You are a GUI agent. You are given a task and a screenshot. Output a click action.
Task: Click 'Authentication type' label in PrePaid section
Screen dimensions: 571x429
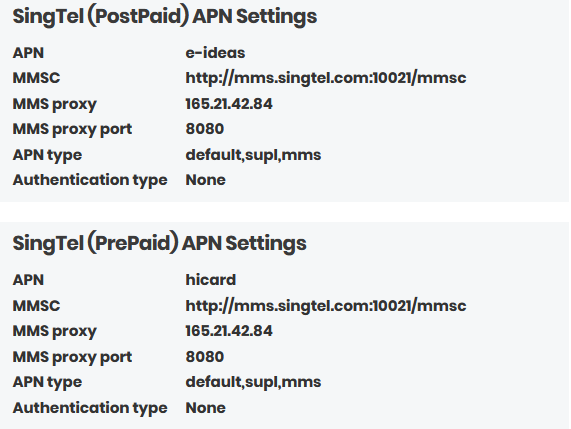click(x=90, y=409)
